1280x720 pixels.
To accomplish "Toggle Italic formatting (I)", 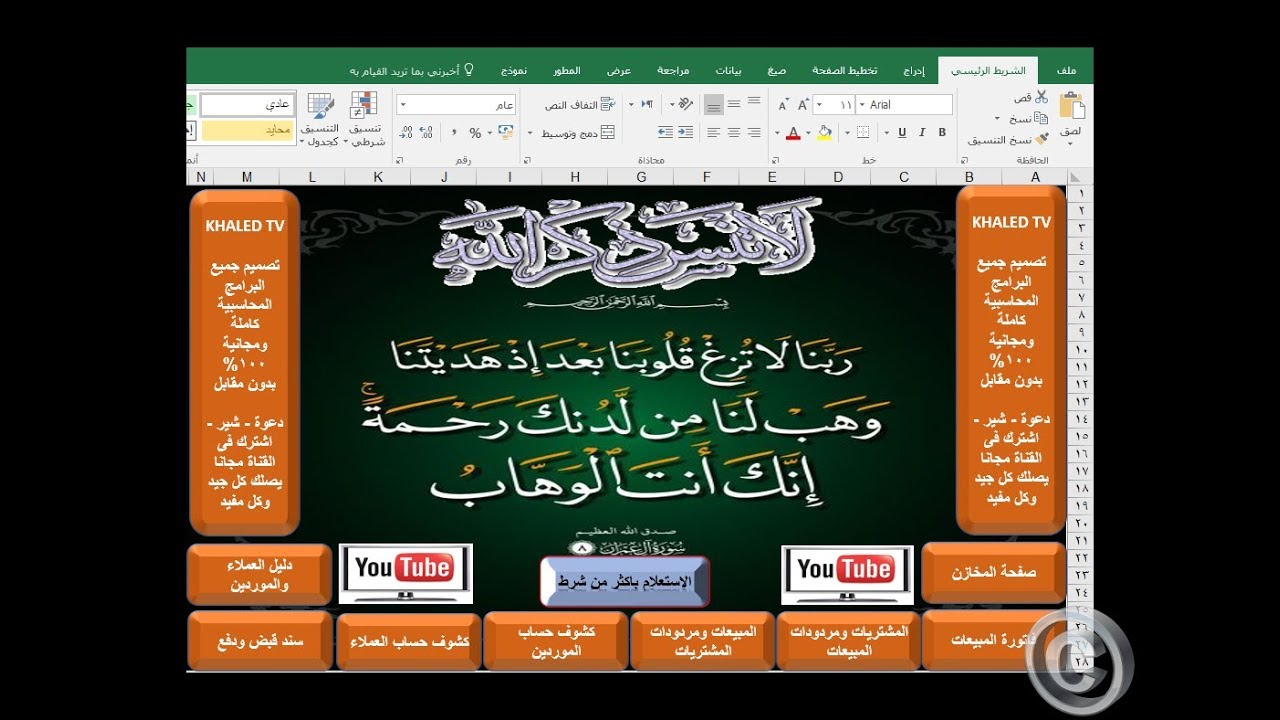I will (922, 132).
